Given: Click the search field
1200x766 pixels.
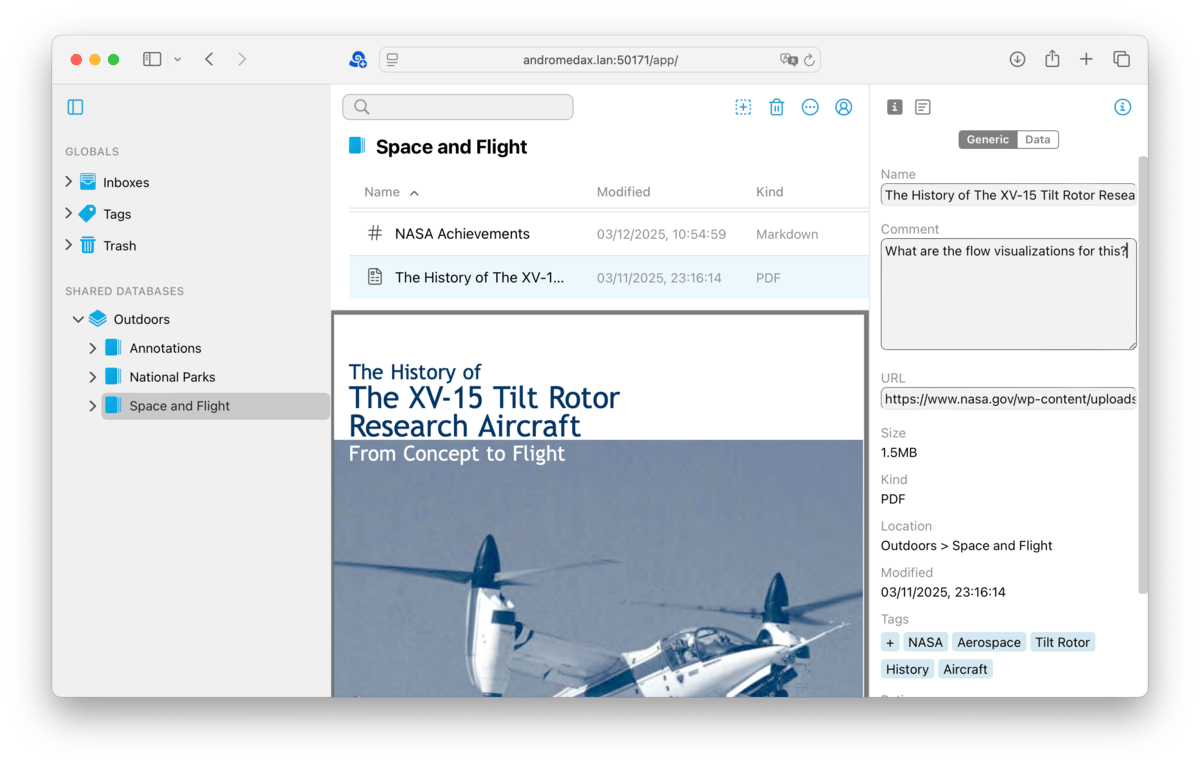Looking at the screenshot, I should coord(458,107).
